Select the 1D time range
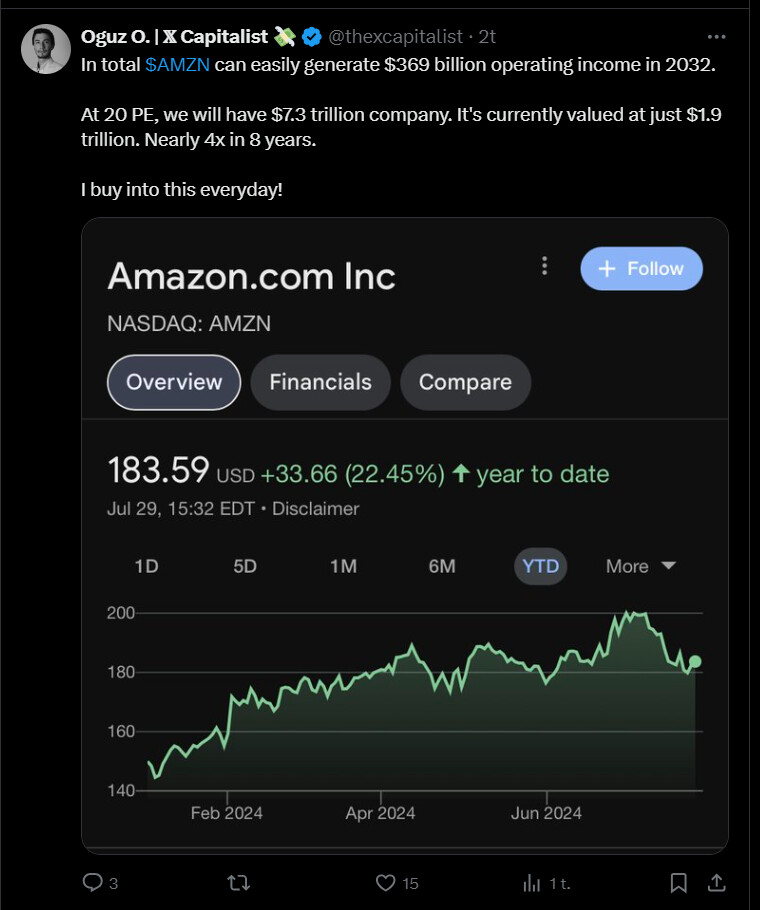The height and width of the screenshot is (910, 760). click(x=146, y=566)
